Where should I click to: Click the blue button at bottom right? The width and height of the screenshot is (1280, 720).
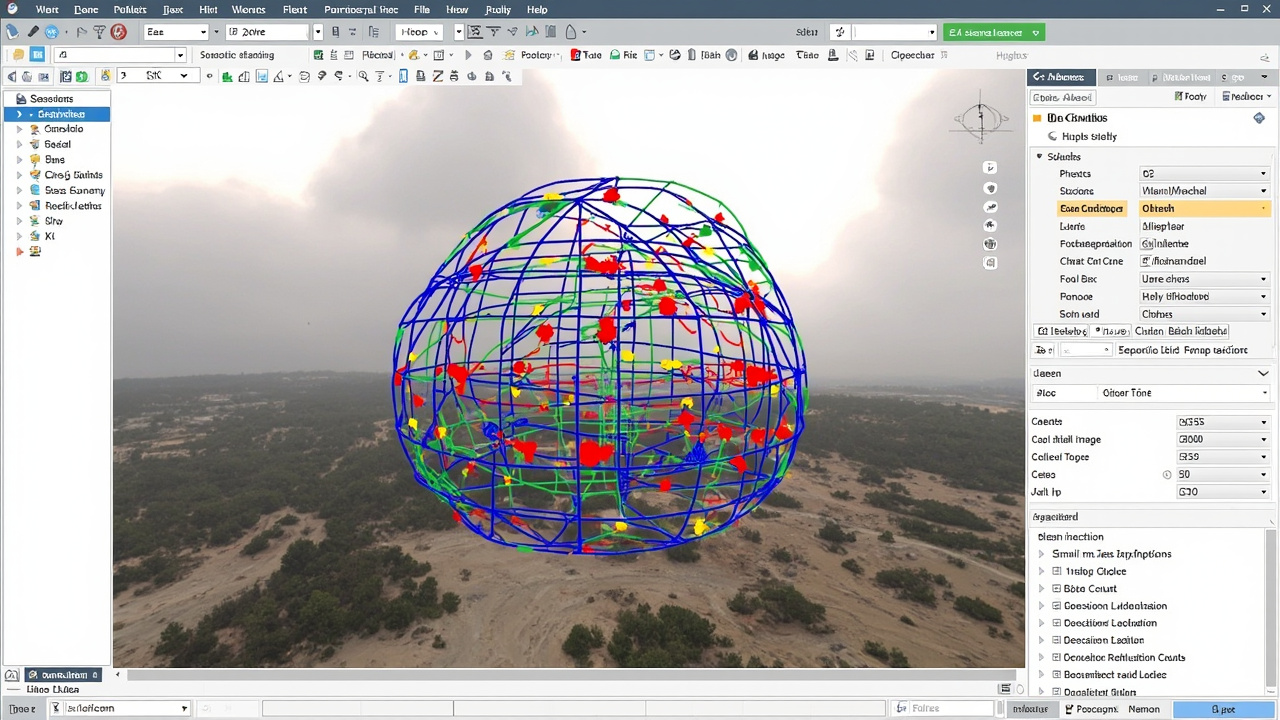[1223, 709]
